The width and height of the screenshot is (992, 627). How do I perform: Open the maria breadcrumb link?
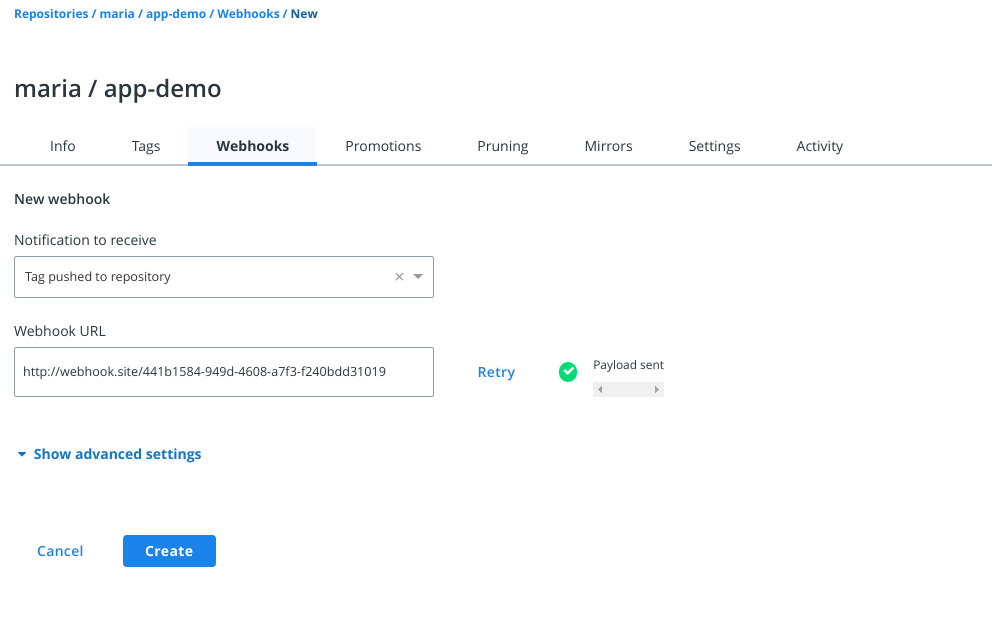click(x=117, y=14)
